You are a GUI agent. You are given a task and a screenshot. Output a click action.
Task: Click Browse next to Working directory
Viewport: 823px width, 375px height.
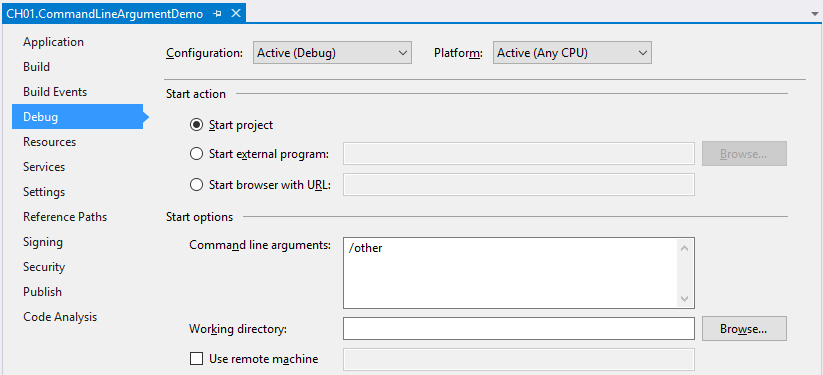744,329
